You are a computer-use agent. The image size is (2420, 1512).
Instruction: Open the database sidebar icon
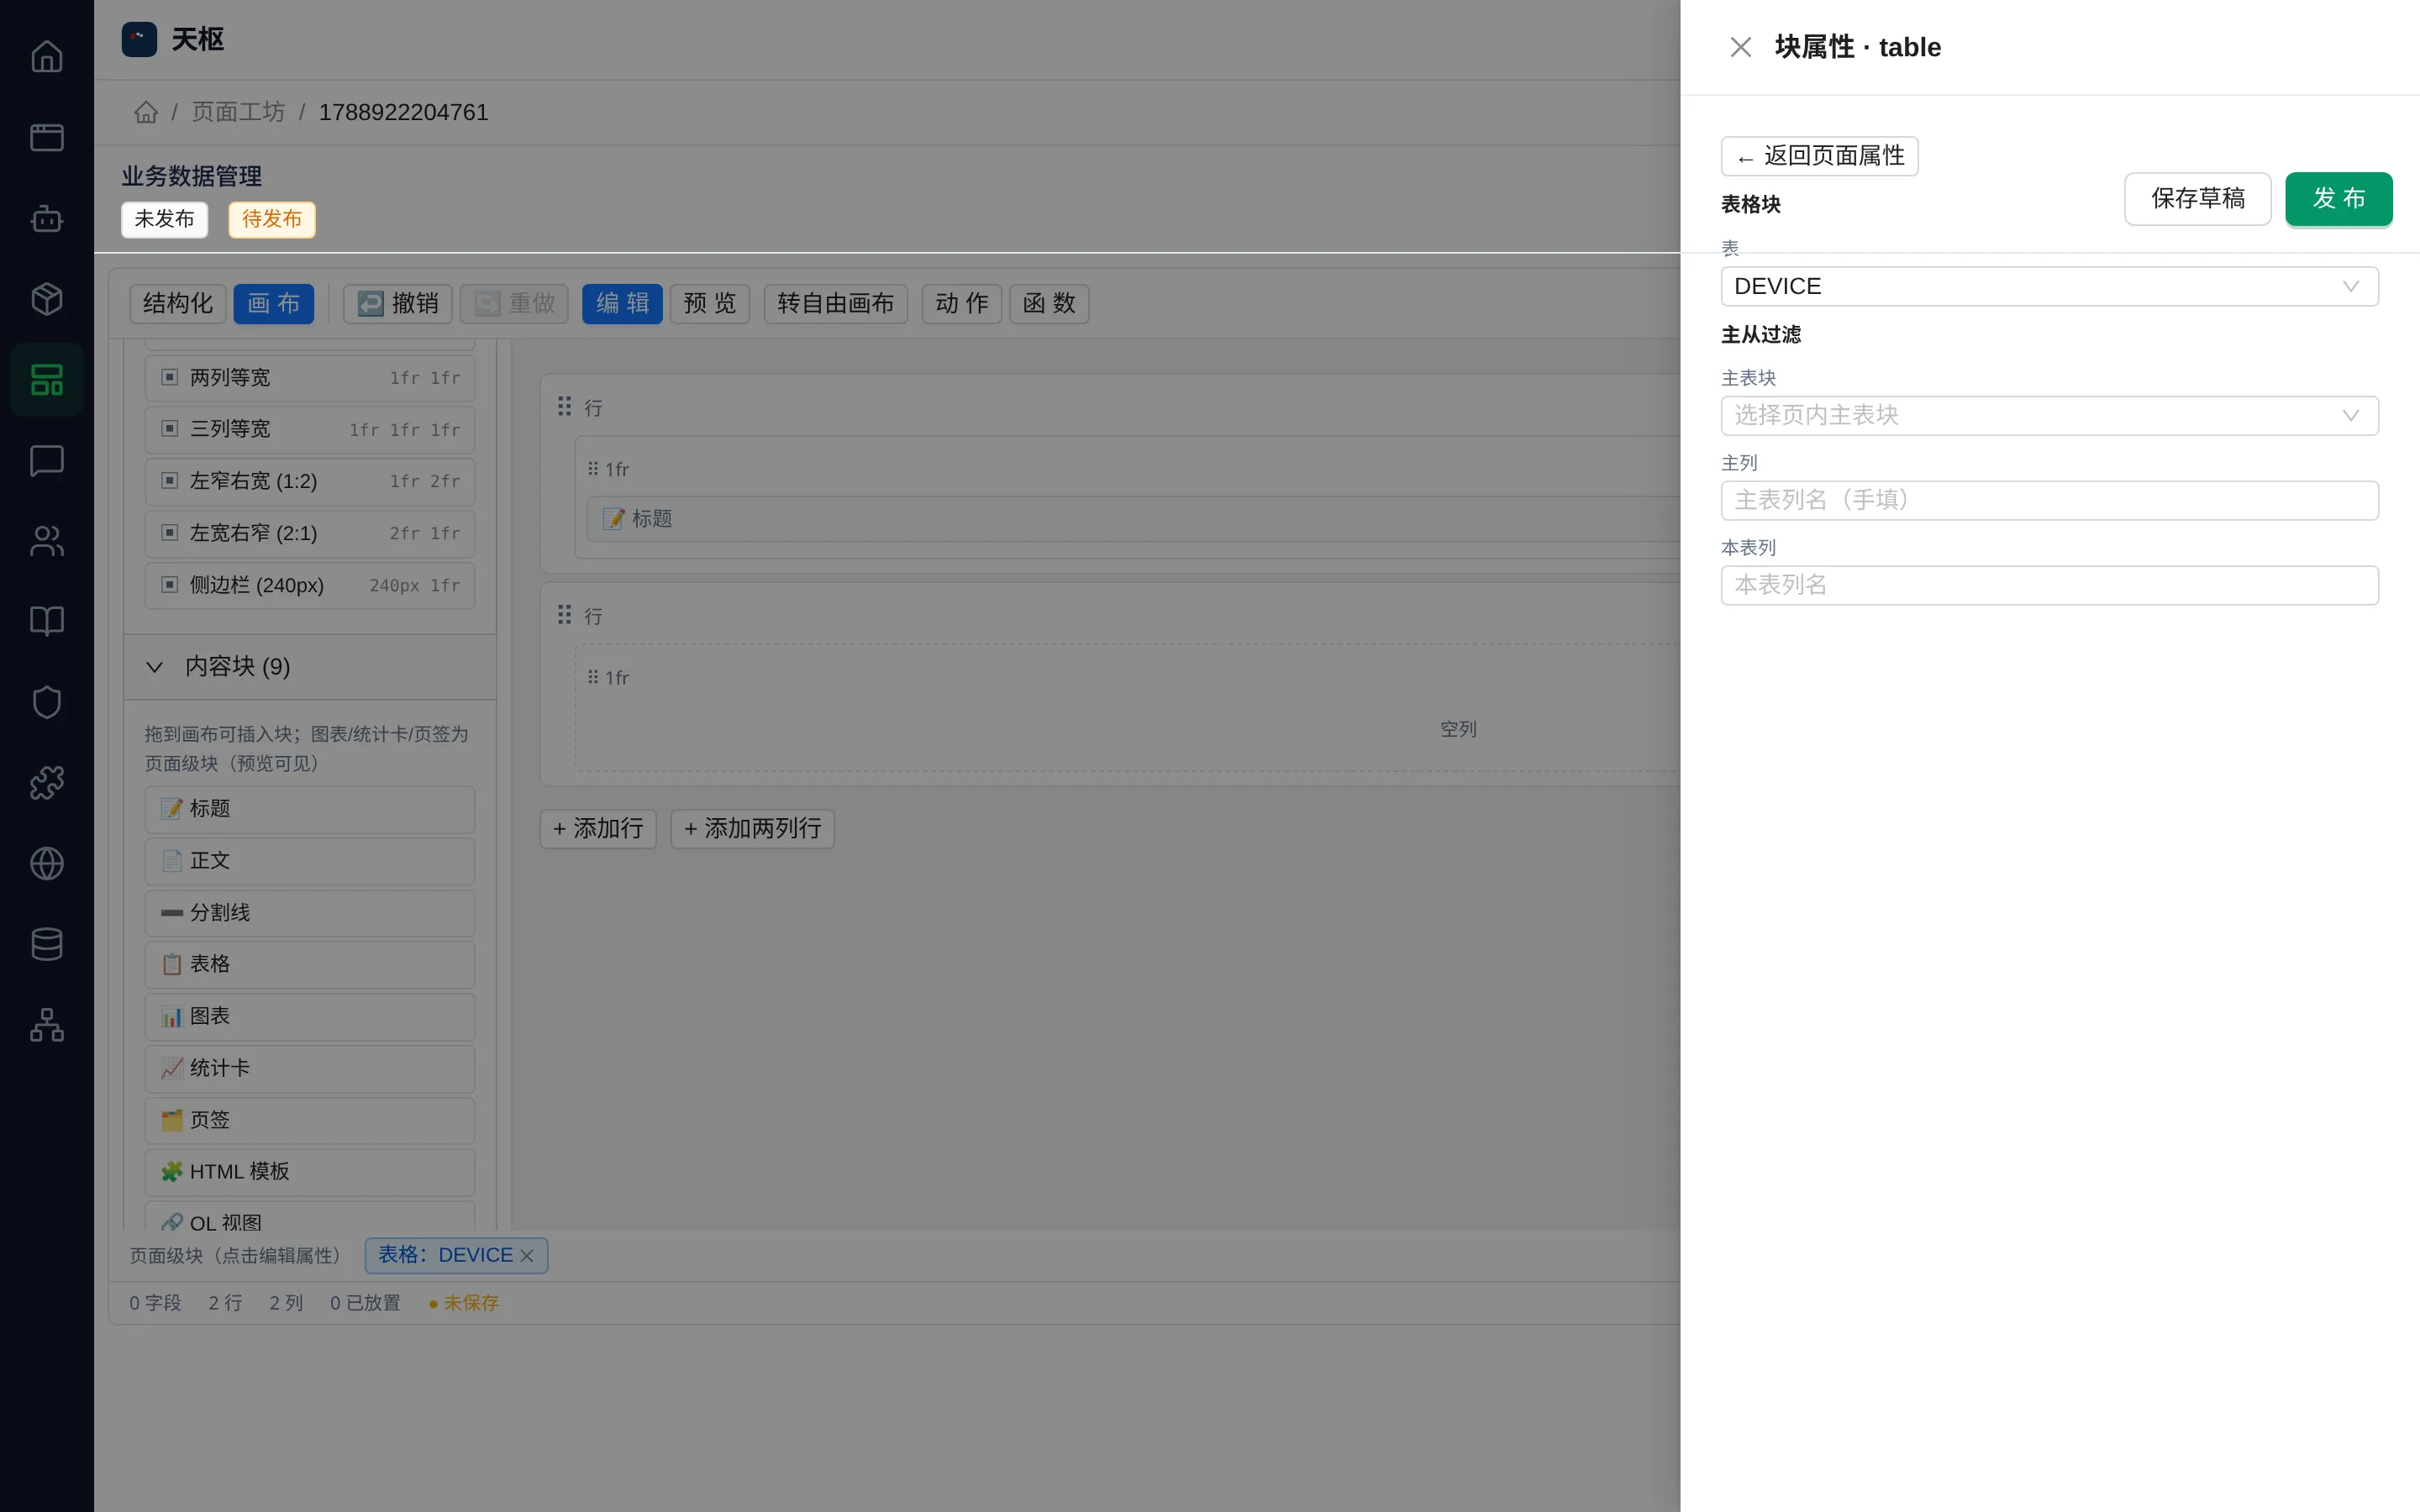point(47,944)
